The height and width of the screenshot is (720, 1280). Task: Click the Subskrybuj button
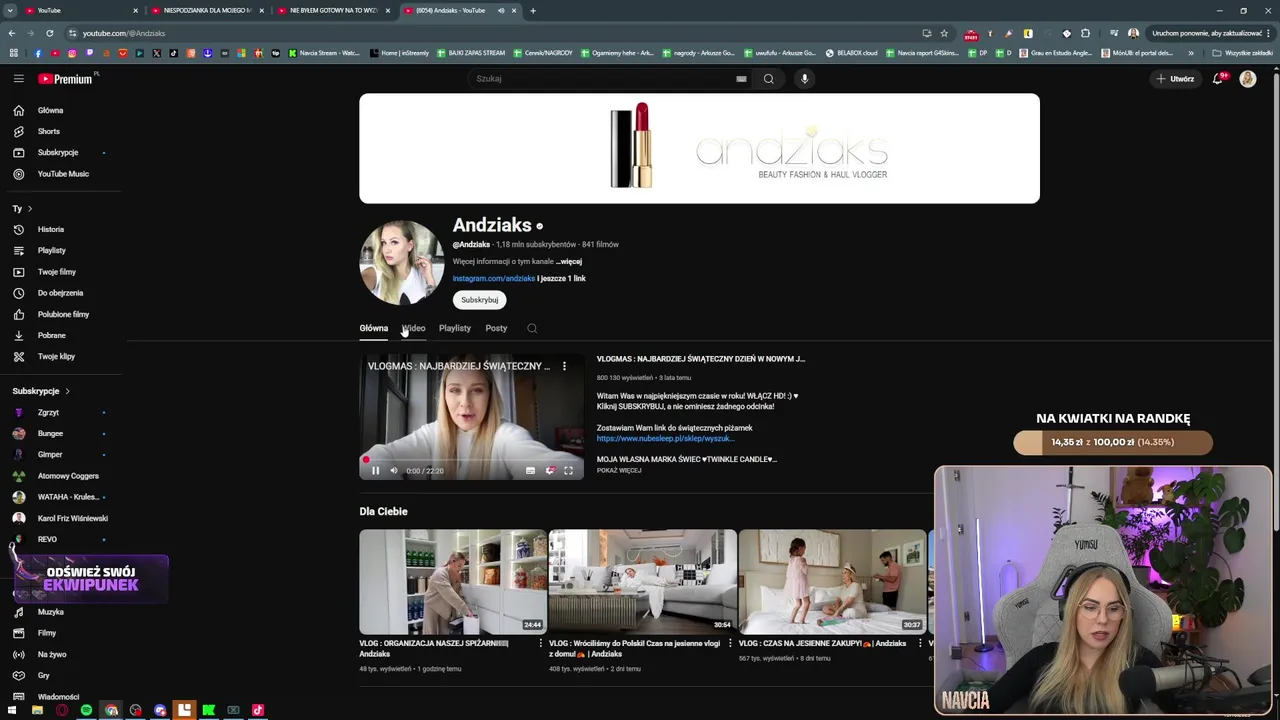(479, 300)
